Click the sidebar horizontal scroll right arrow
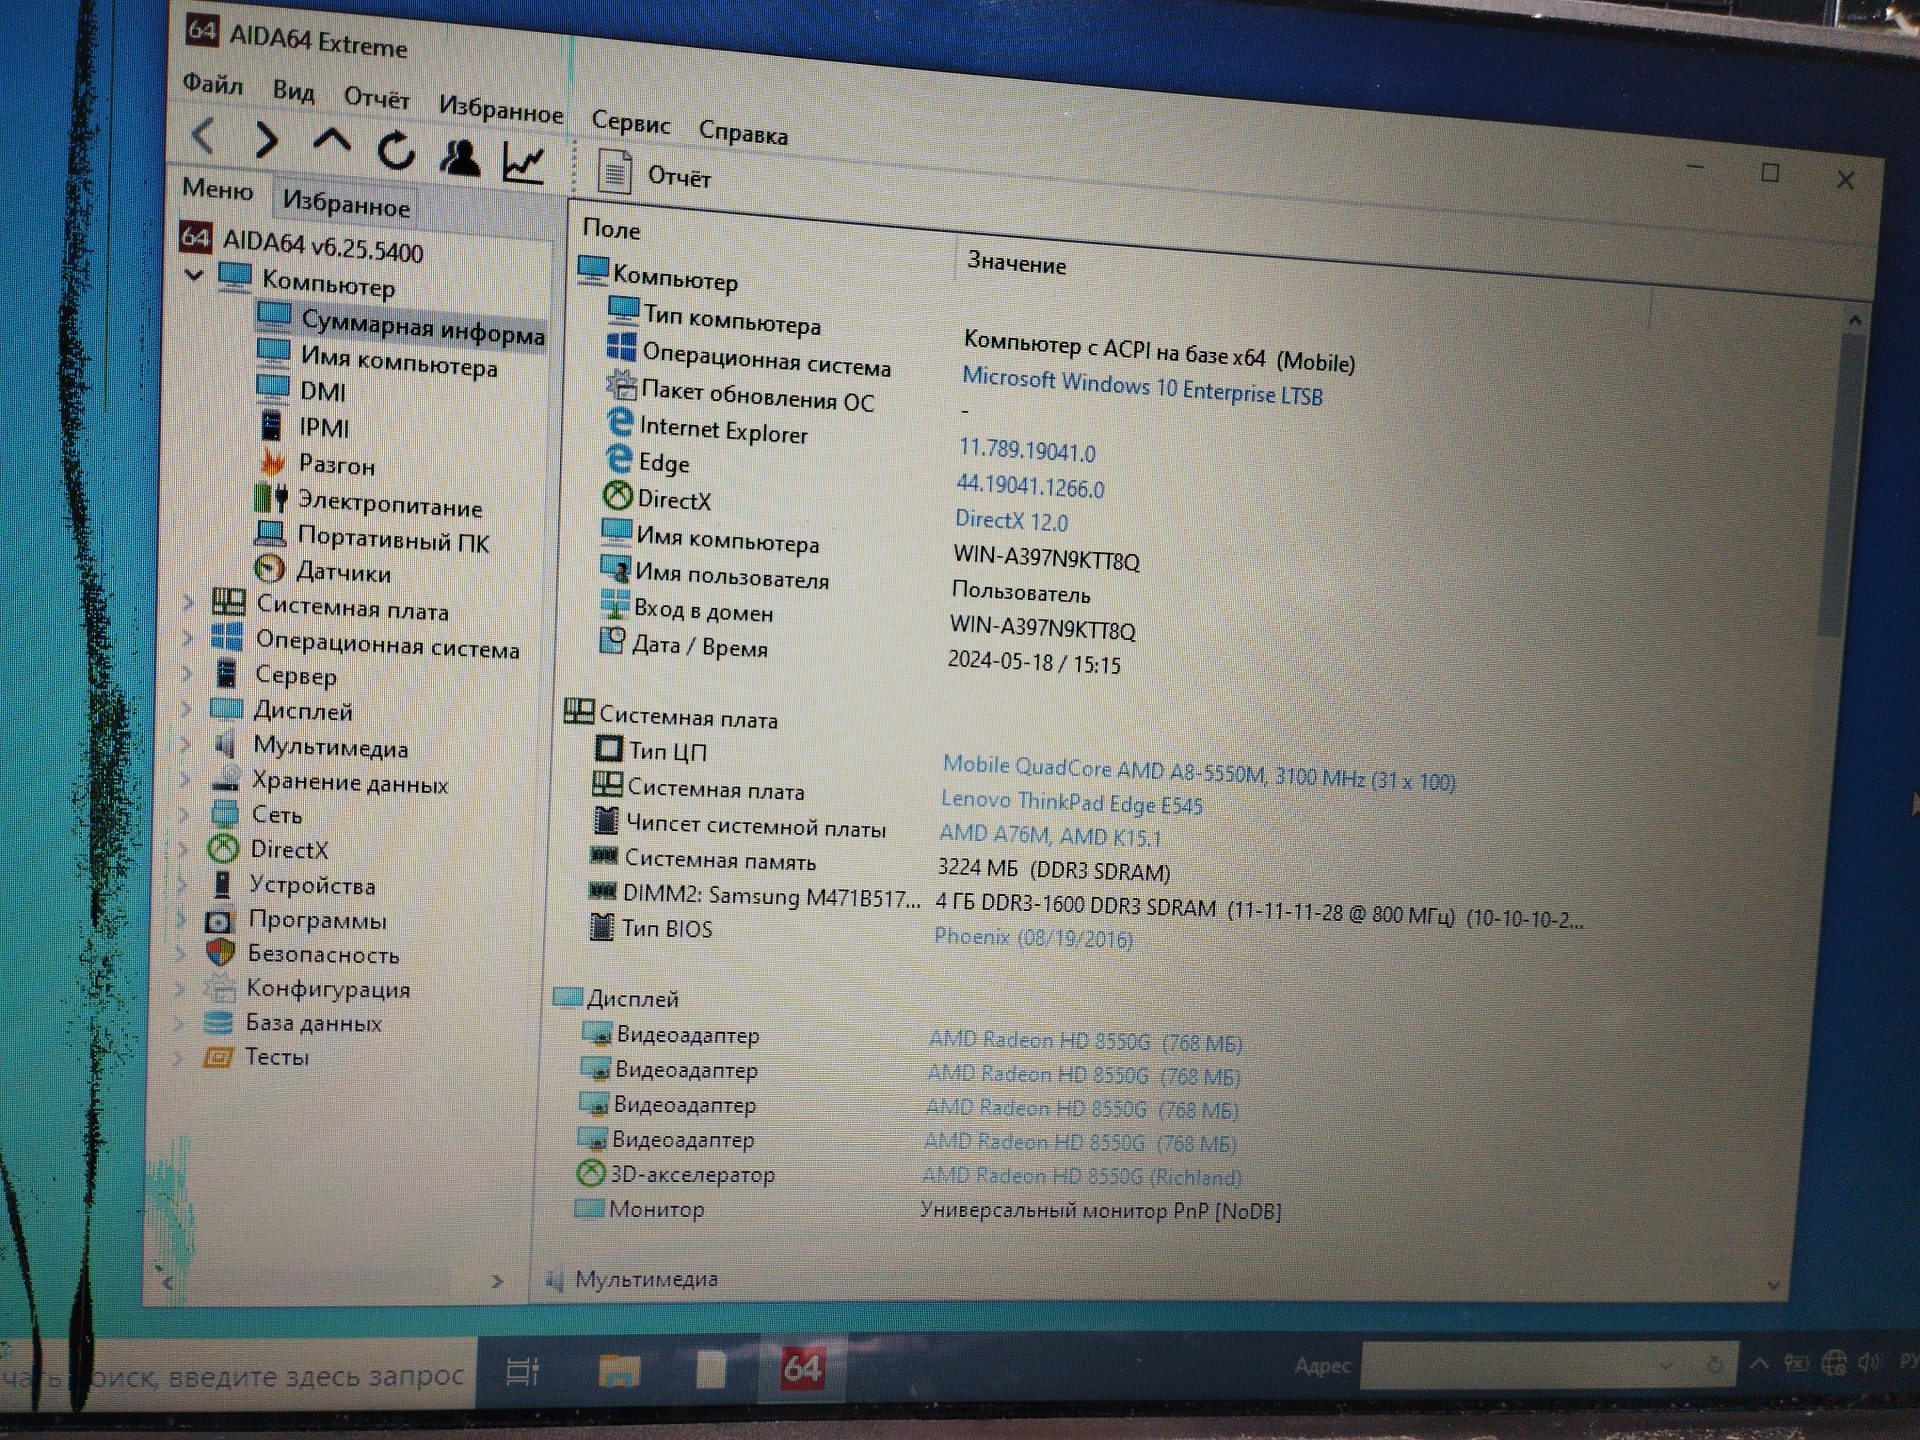1920x1440 pixels. [497, 1281]
